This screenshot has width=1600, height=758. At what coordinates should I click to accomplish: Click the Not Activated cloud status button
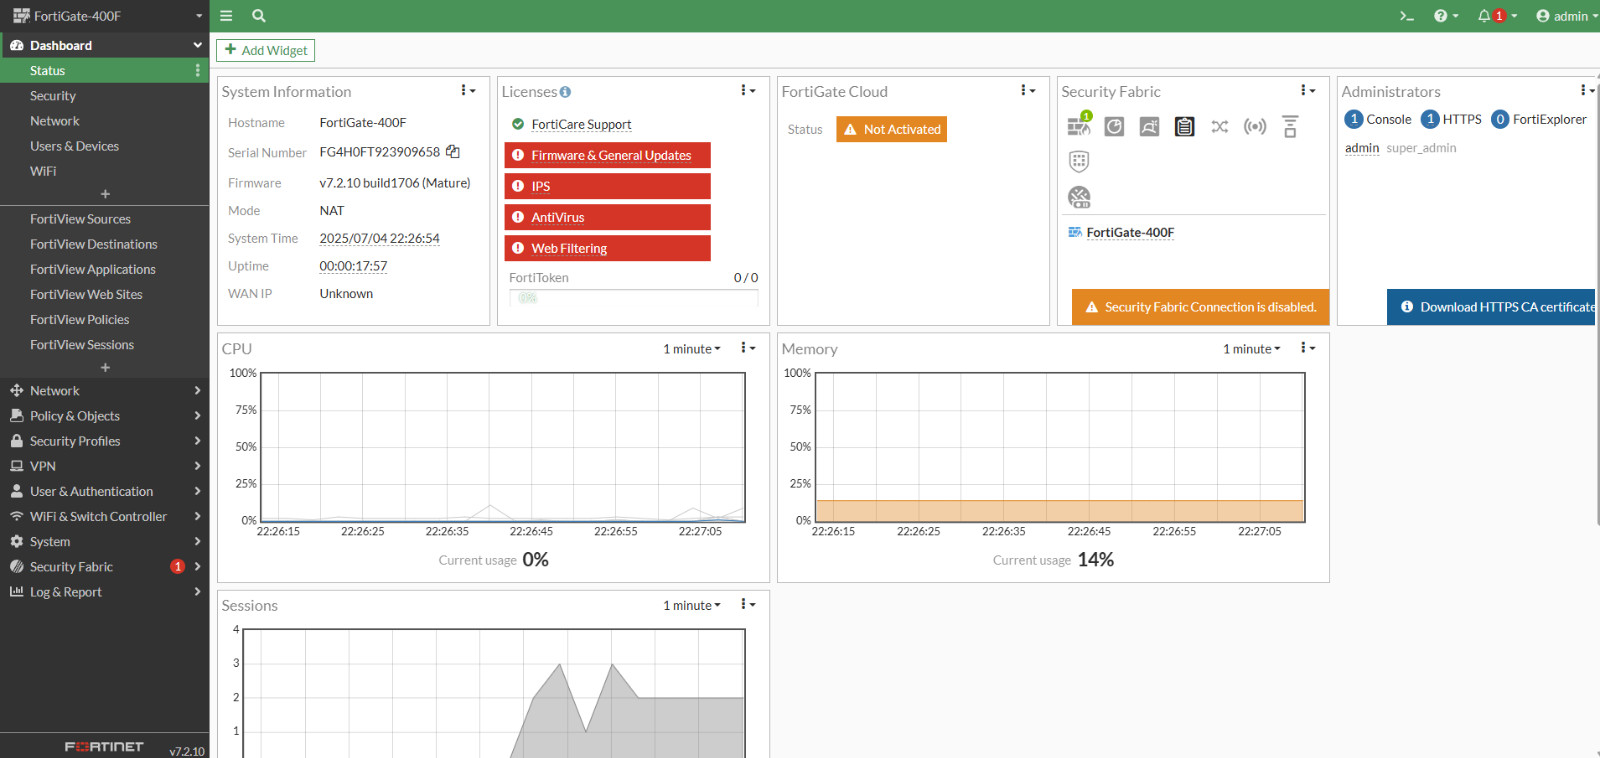pyautogui.click(x=892, y=129)
